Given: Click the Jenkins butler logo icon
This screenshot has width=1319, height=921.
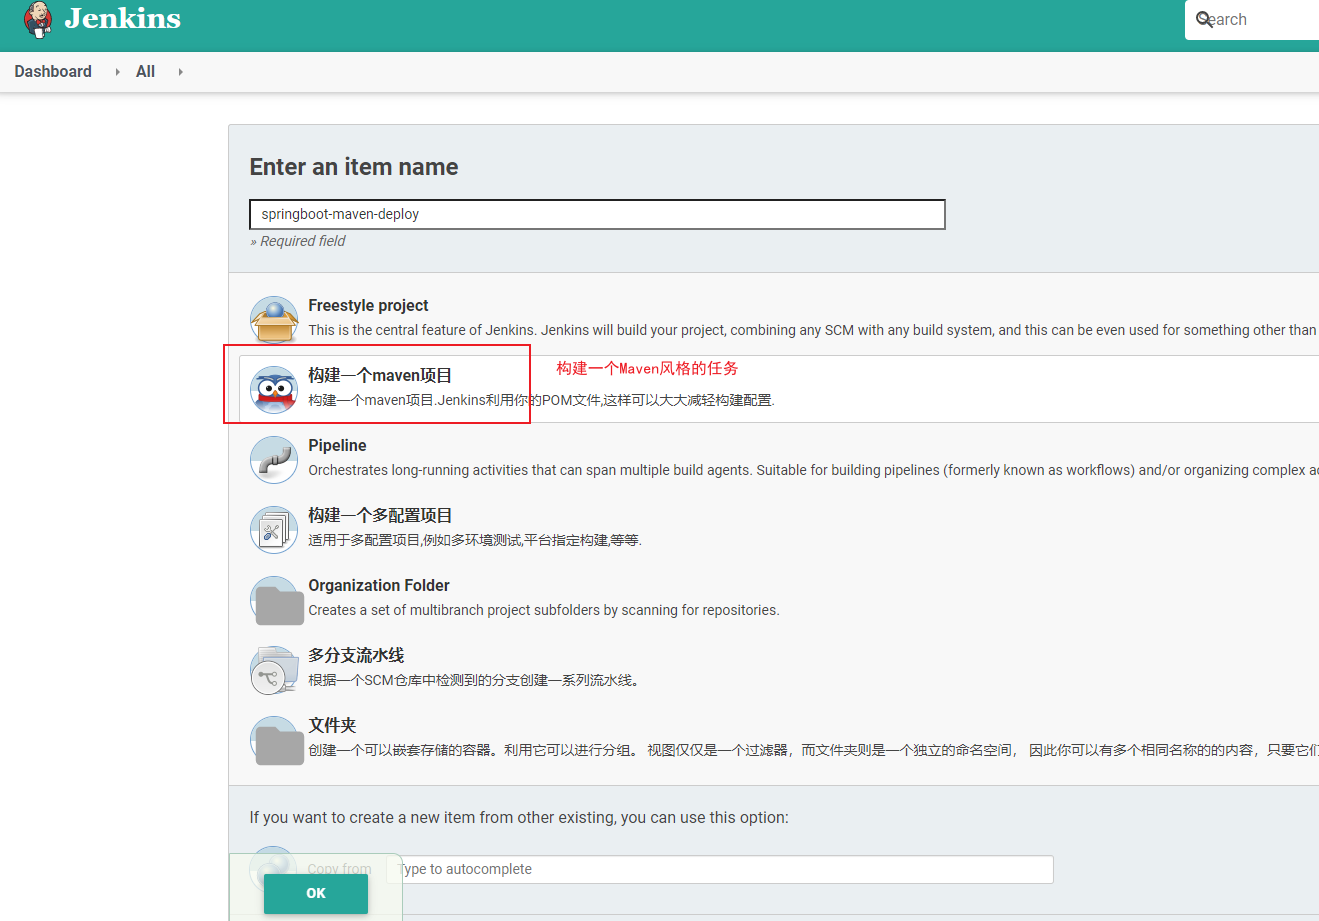Looking at the screenshot, I should pos(38,19).
